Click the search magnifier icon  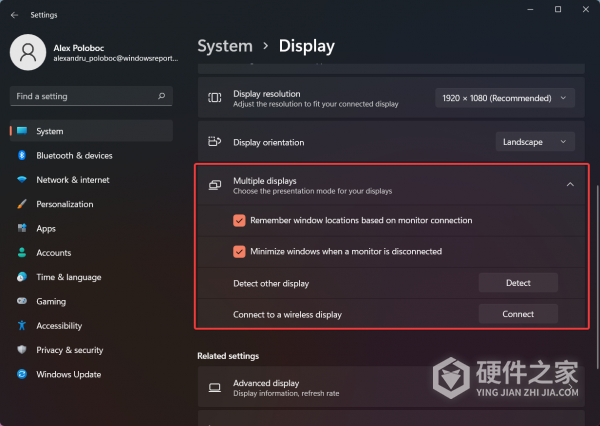click(x=161, y=96)
